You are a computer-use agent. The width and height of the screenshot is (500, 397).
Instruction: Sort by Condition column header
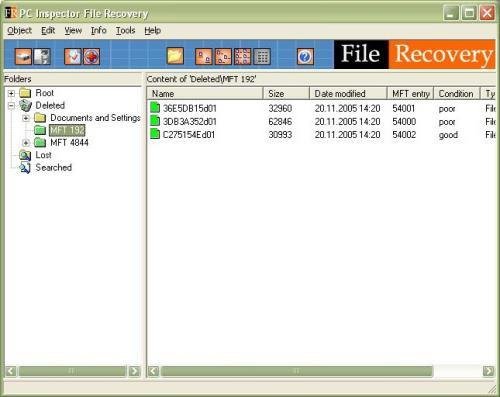point(457,94)
